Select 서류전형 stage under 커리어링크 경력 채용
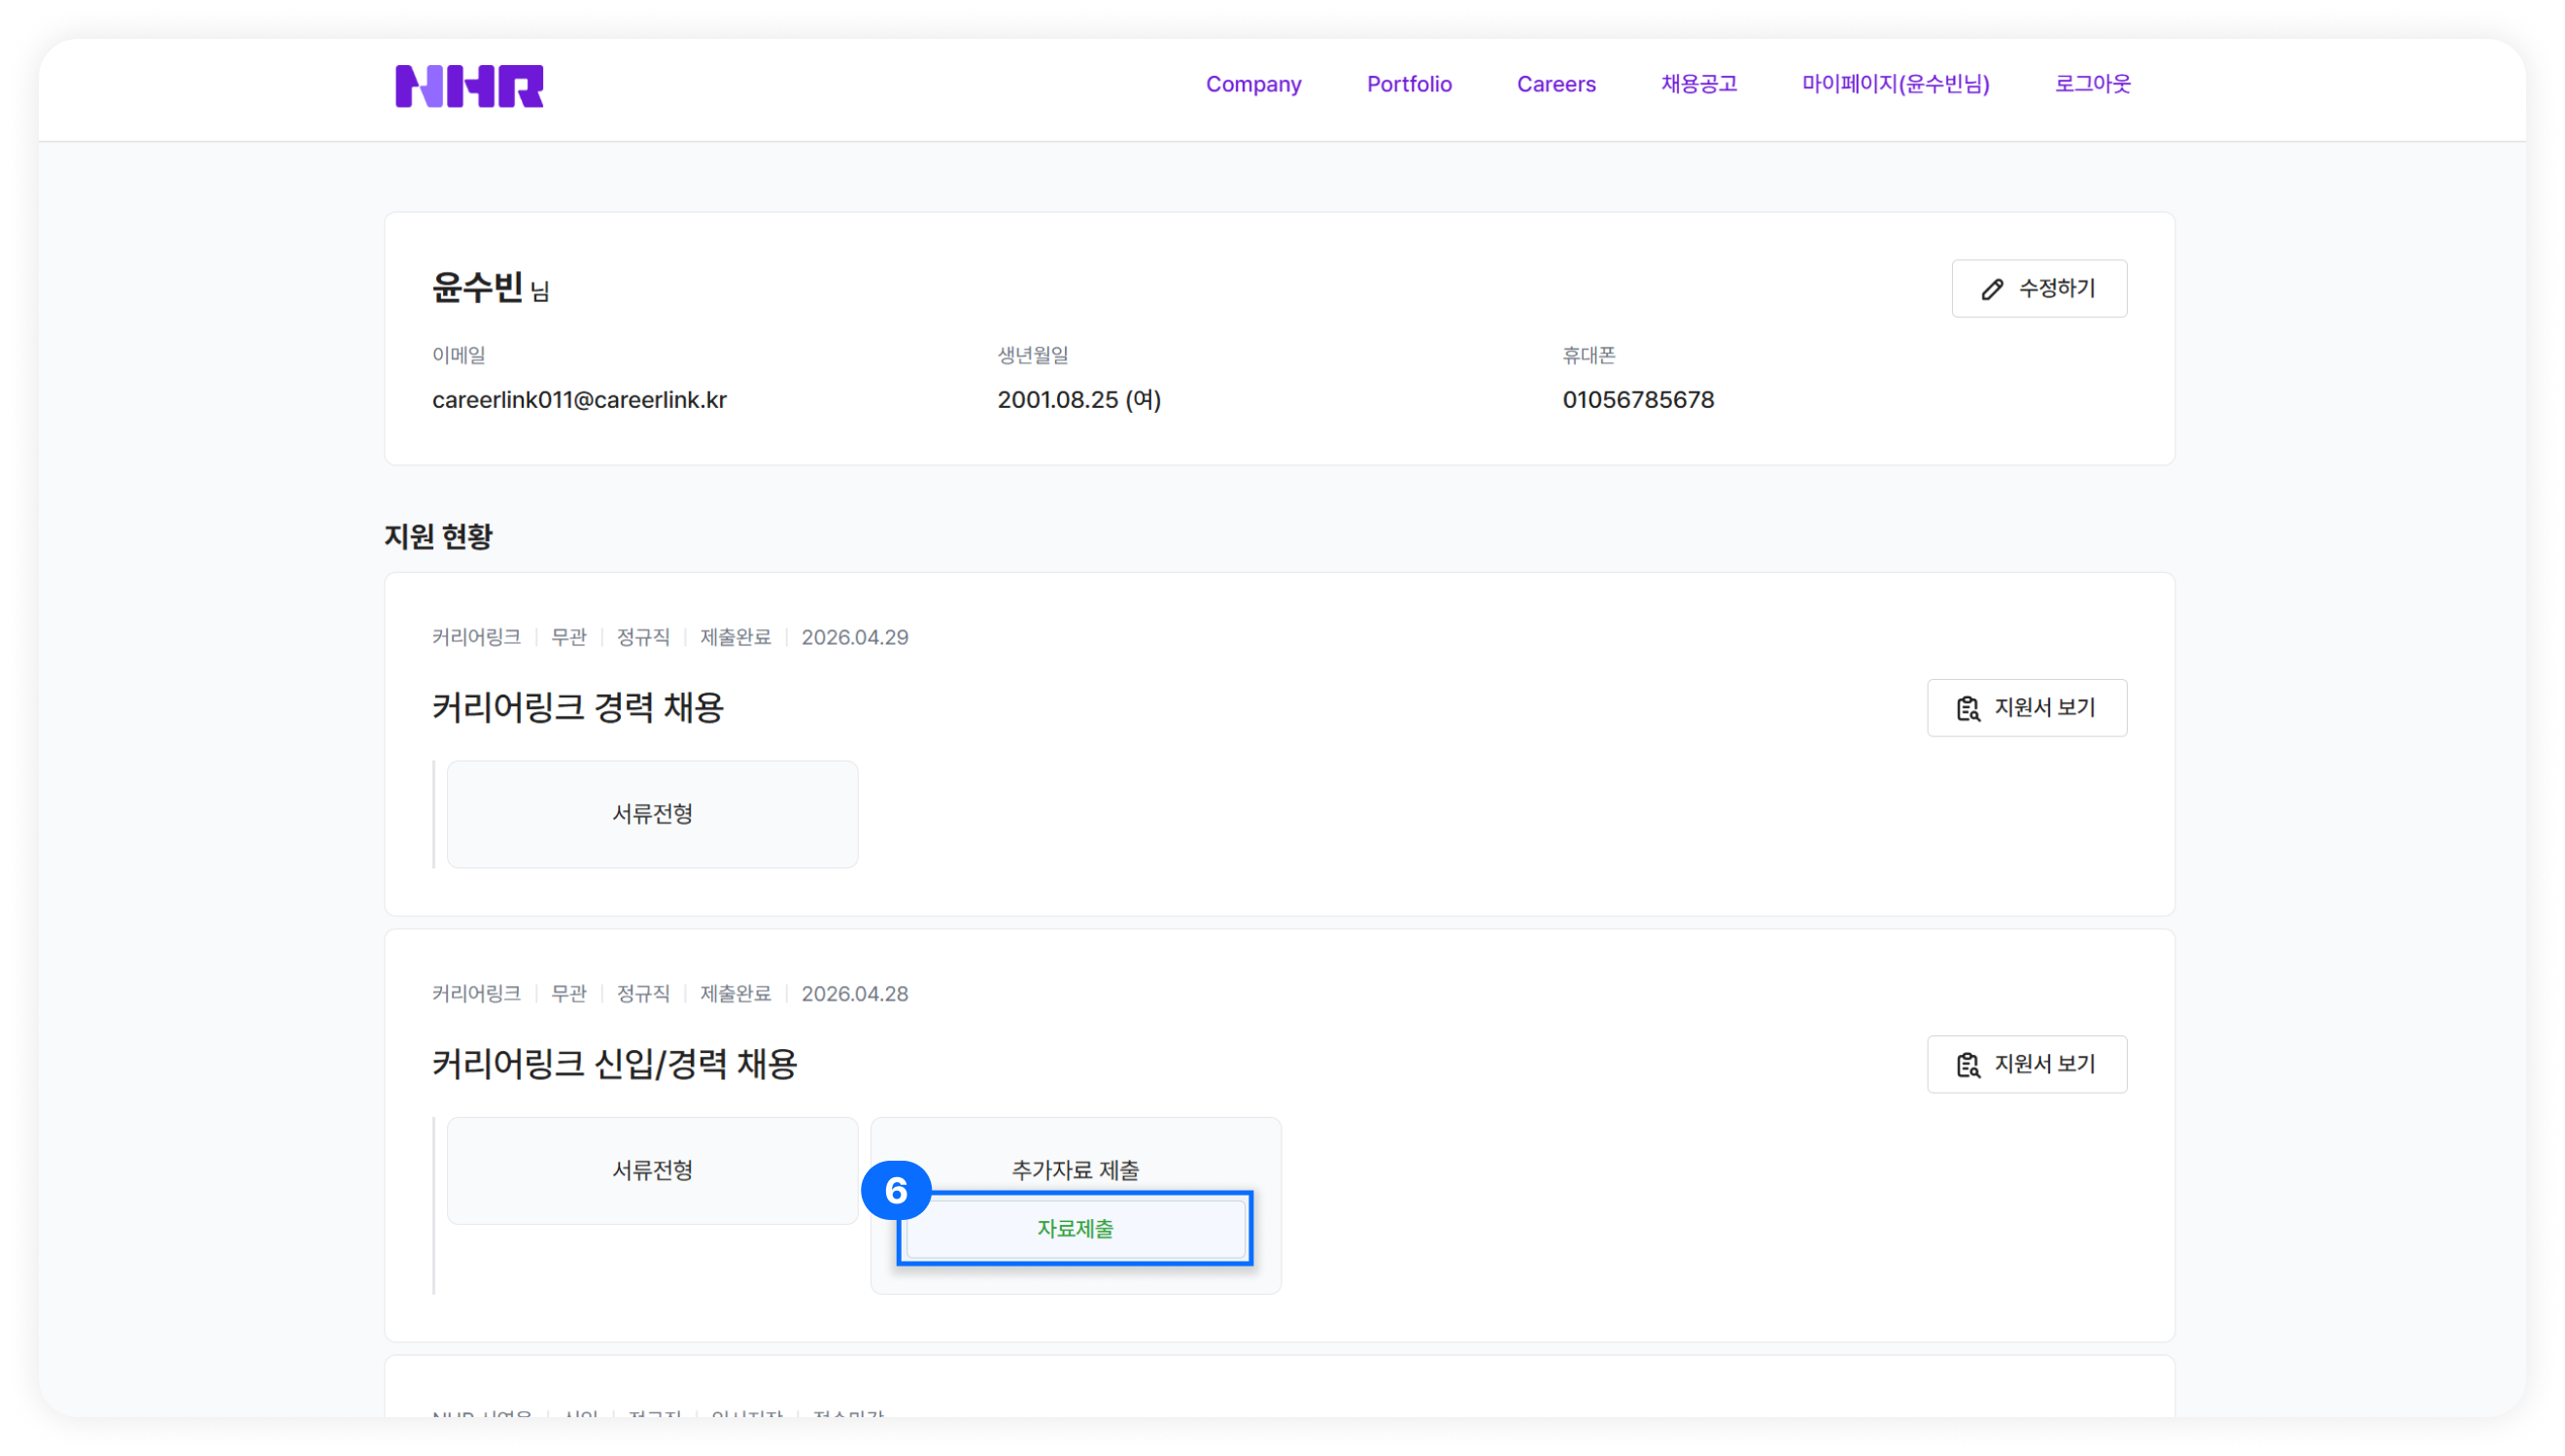 pyautogui.click(x=652, y=814)
